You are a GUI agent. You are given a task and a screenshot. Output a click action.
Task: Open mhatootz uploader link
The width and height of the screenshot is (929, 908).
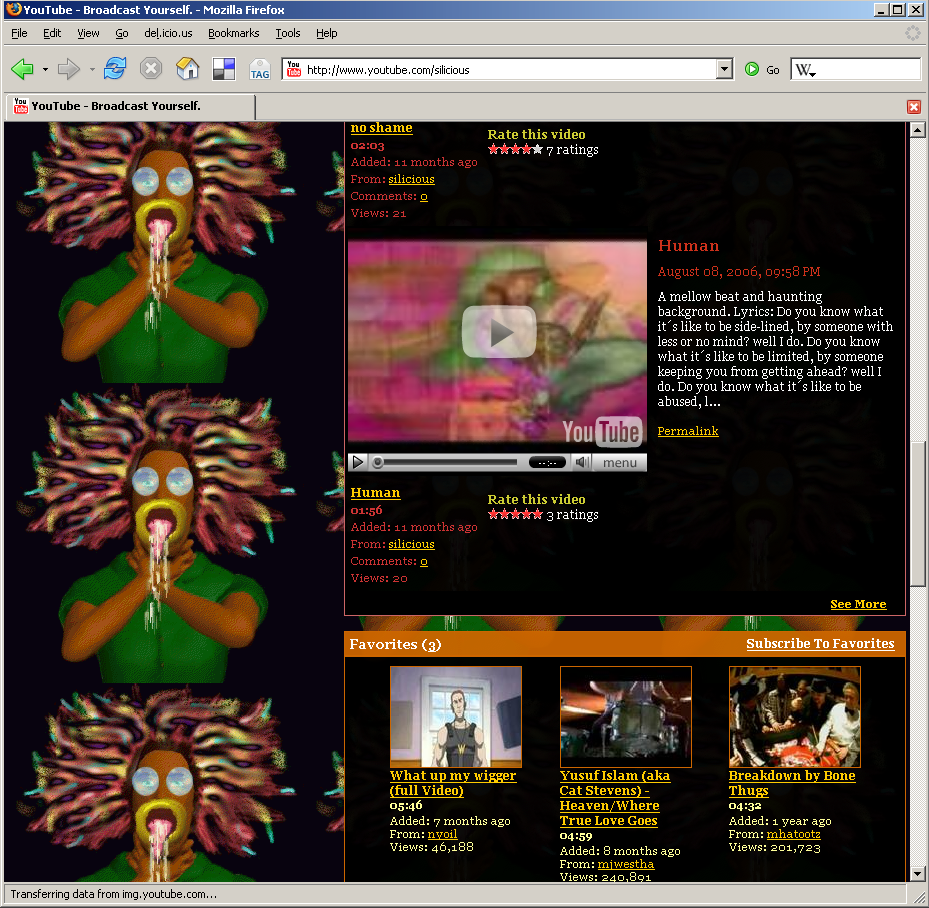793,835
